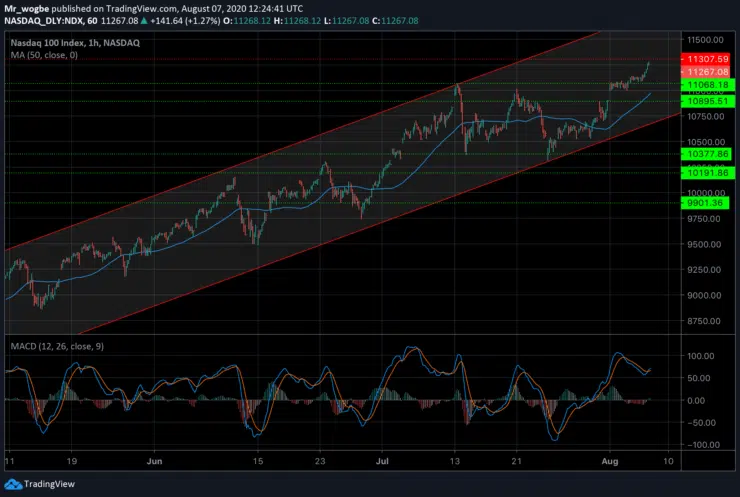This screenshot has width=740, height=497.
Task: Click the 11500.00 tick on price scale
Action: pyautogui.click(x=704, y=39)
